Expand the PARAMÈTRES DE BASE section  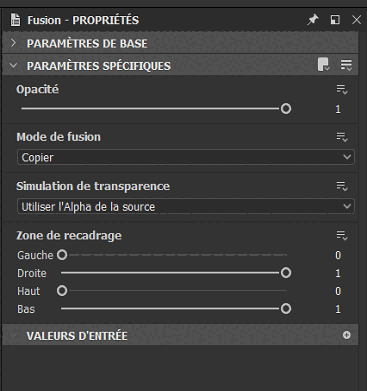(x=13, y=43)
